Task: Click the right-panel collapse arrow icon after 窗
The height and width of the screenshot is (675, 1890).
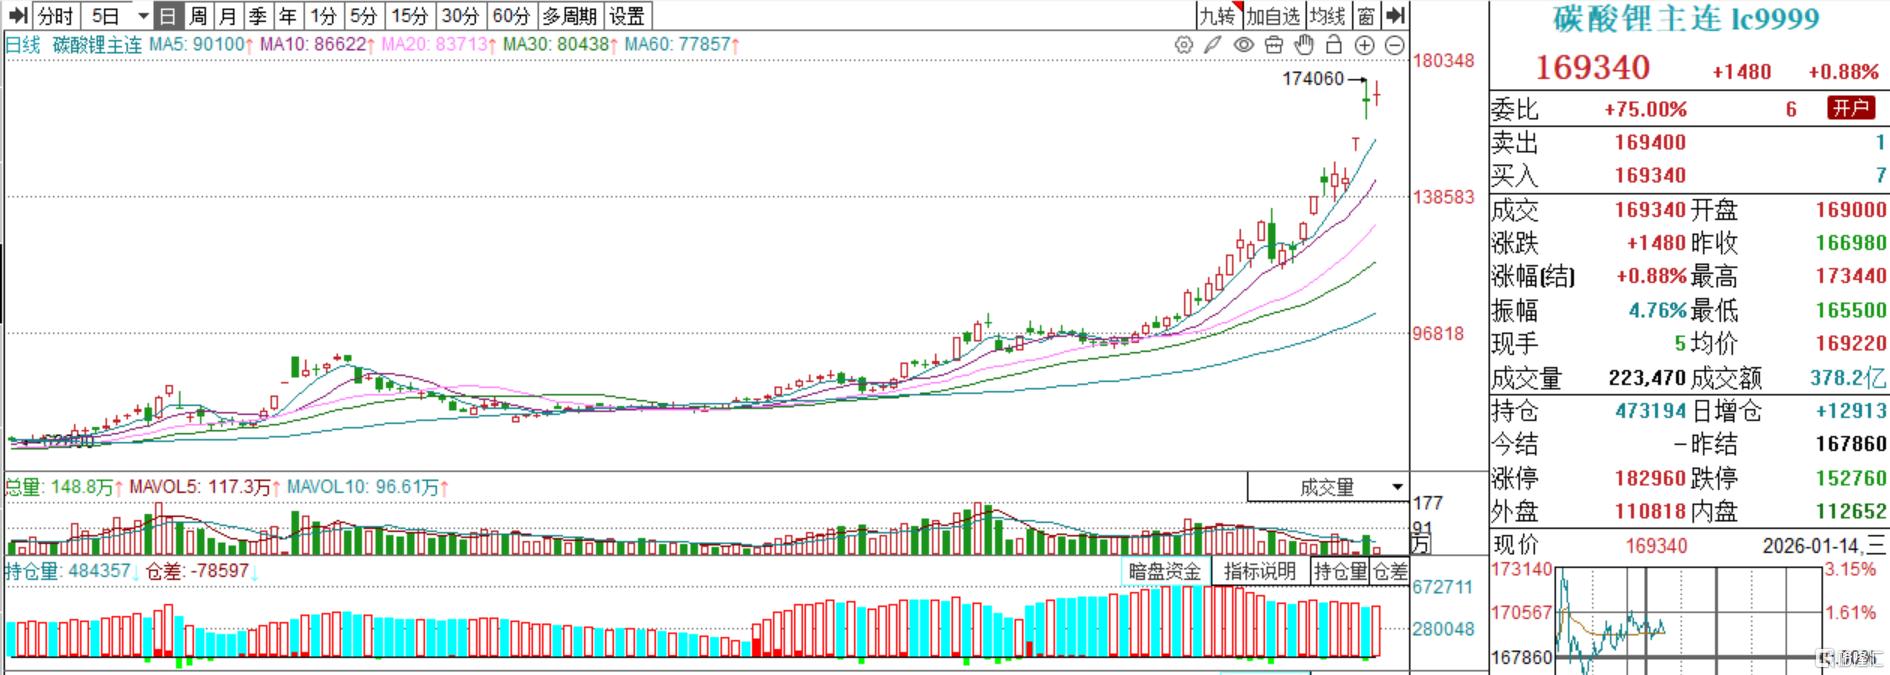Action: pos(1396,16)
